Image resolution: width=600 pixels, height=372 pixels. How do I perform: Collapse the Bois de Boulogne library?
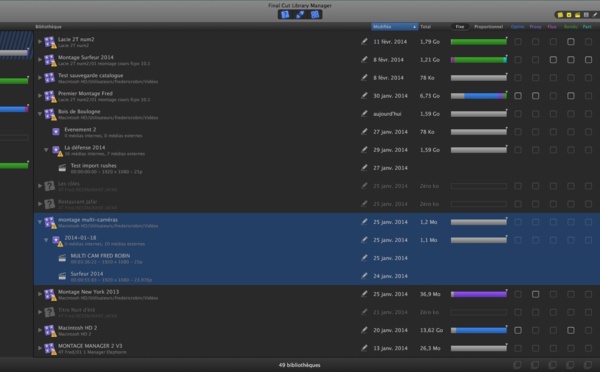(40, 114)
